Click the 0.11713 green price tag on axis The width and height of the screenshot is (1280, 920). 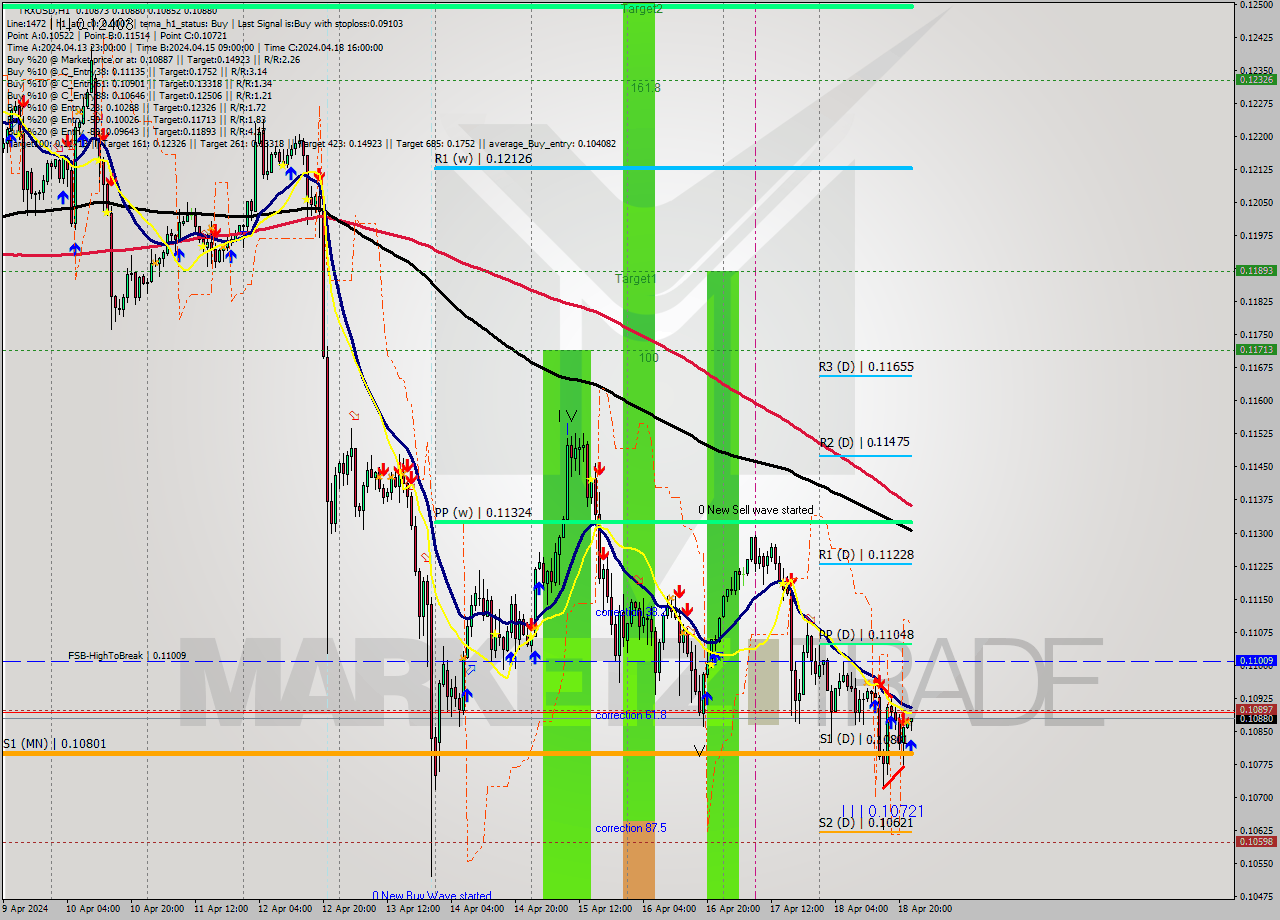[x=1256, y=349]
